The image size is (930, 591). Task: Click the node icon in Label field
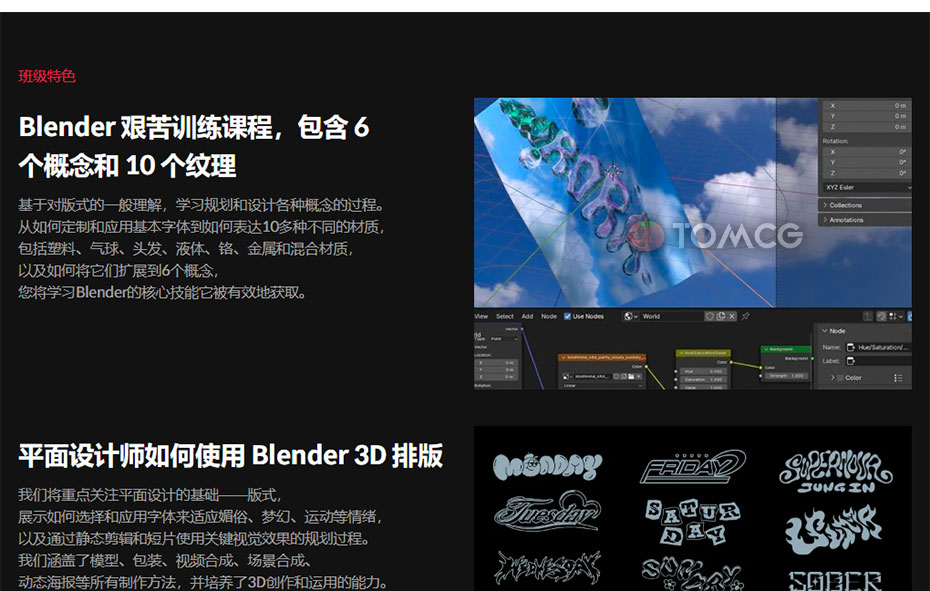[851, 361]
